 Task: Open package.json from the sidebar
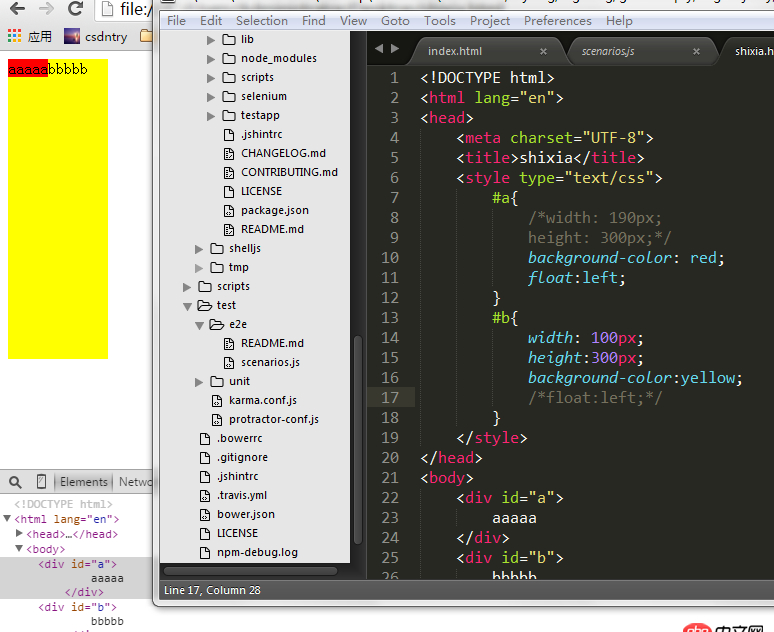pos(274,210)
